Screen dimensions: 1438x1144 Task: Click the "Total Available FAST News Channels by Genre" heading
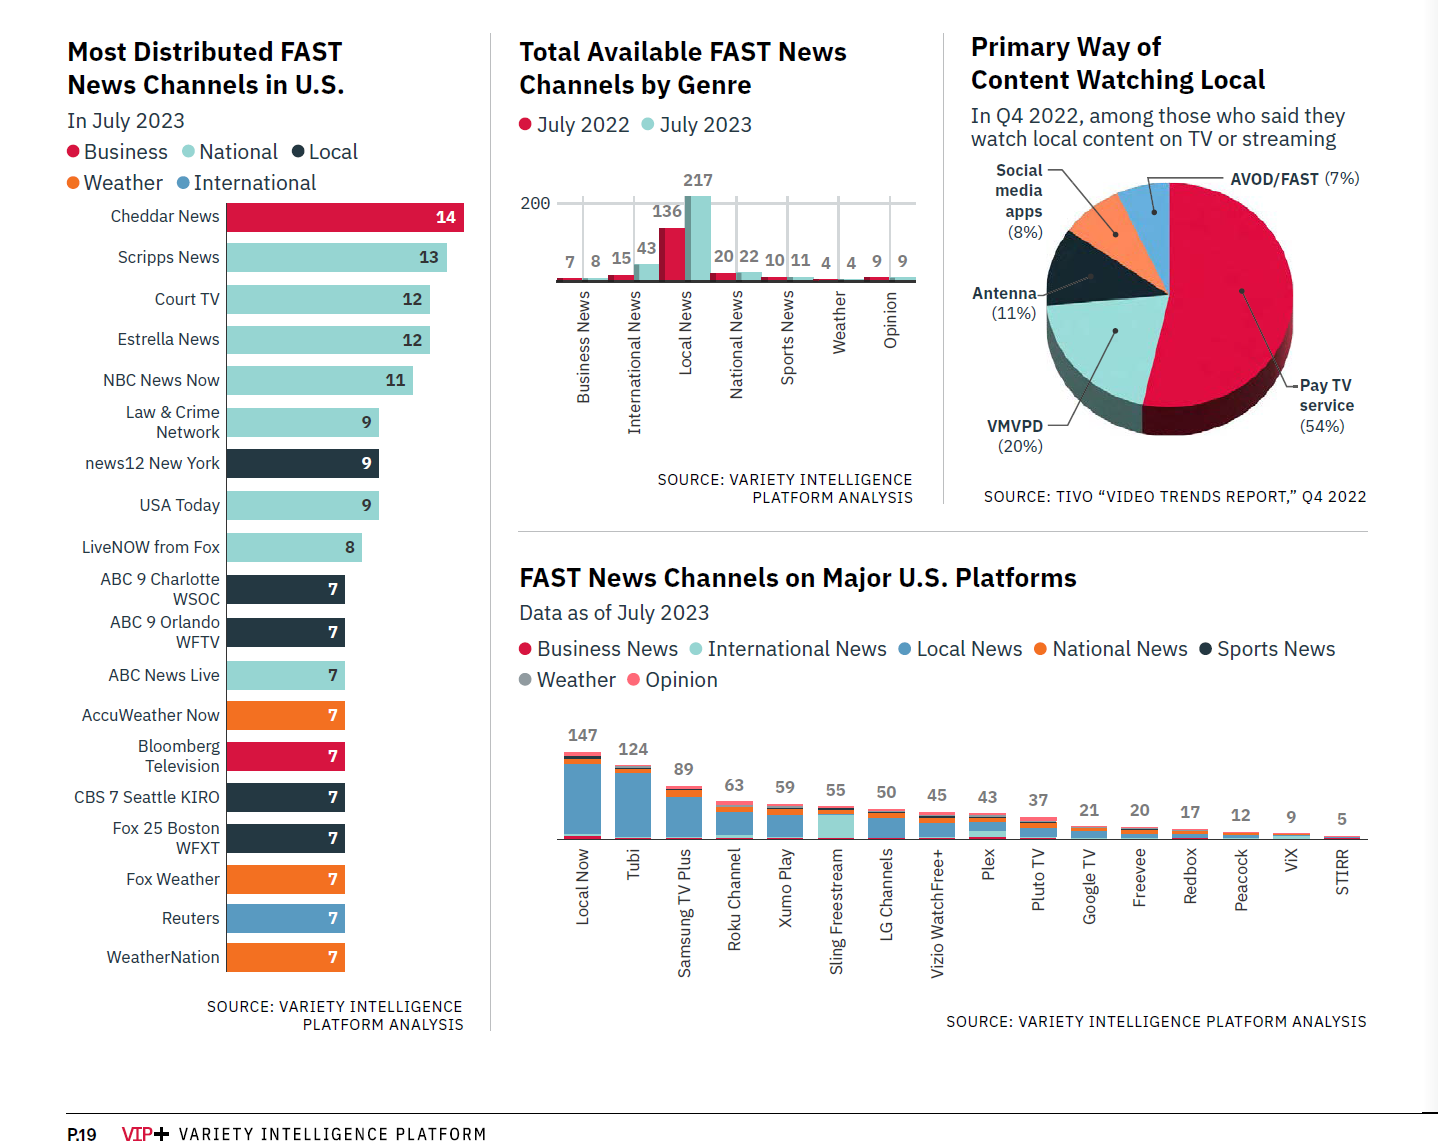point(683,68)
